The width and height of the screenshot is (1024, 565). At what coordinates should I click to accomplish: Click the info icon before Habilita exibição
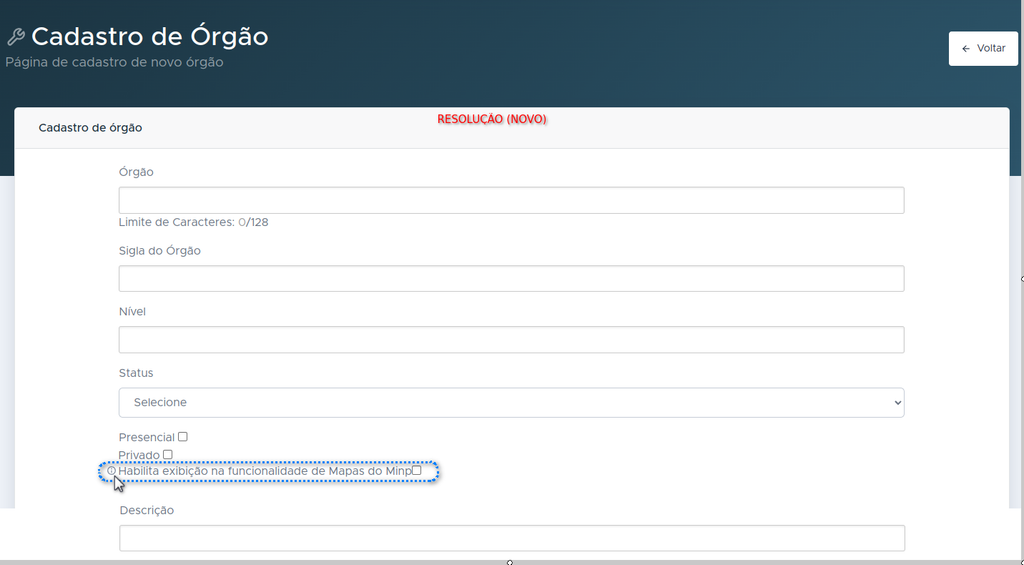point(112,470)
